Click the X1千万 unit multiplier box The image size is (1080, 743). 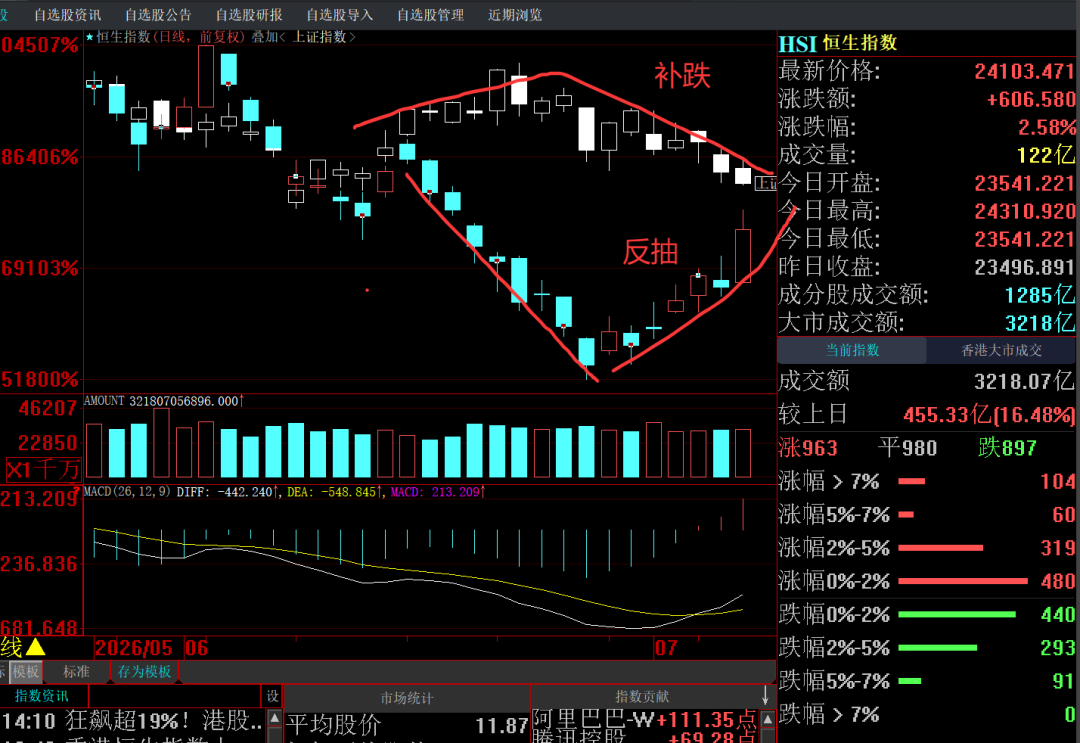tap(43, 470)
